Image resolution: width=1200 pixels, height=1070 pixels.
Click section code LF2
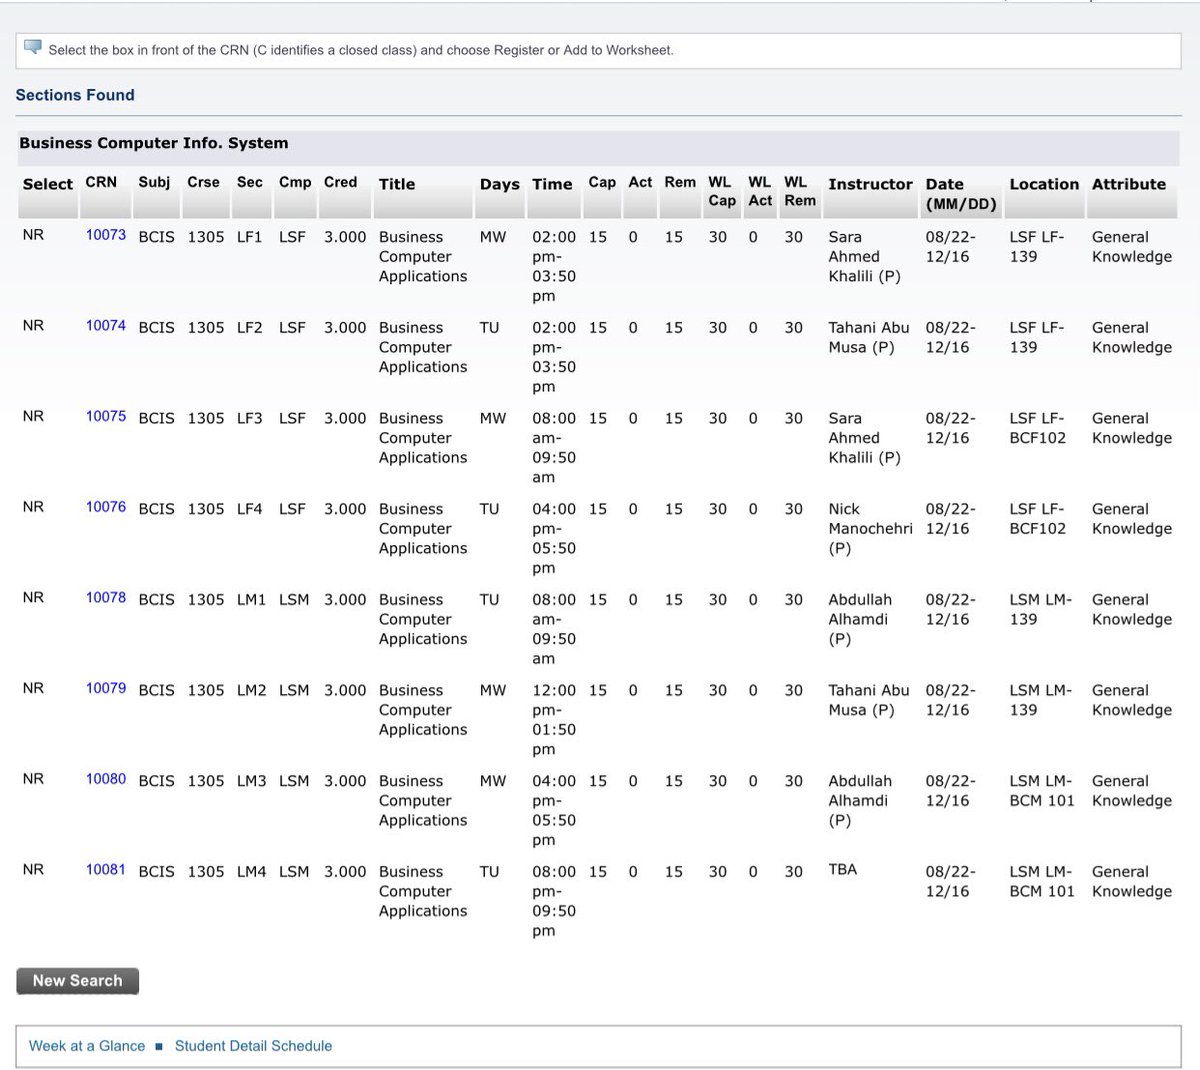click(x=249, y=327)
